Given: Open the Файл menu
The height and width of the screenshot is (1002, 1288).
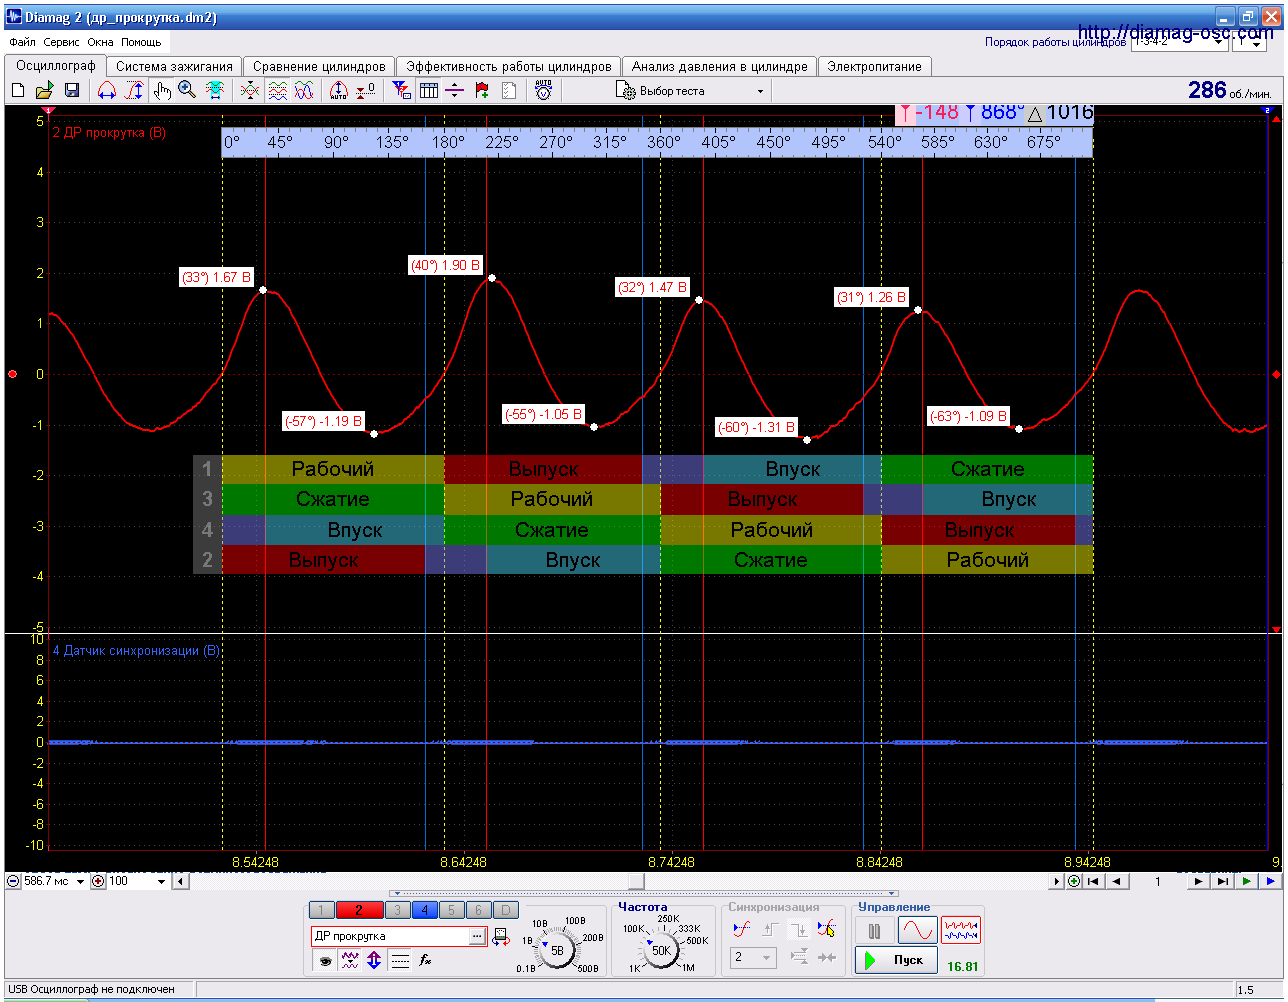Looking at the screenshot, I should point(22,42).
